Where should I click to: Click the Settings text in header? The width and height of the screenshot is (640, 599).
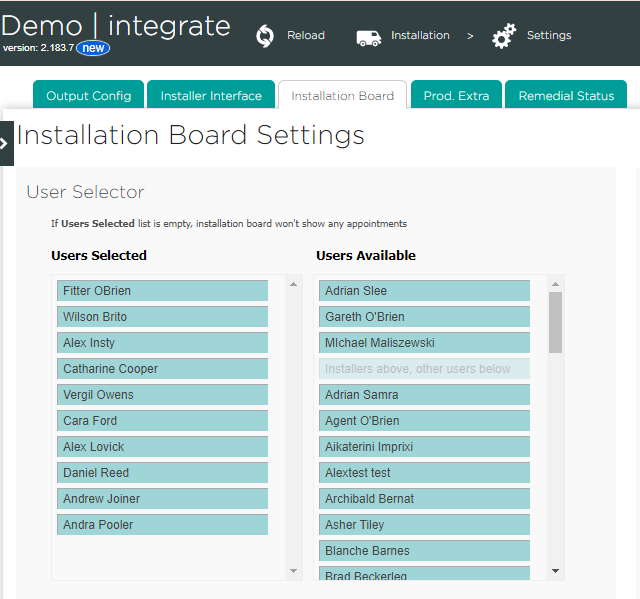pos(549,36)
